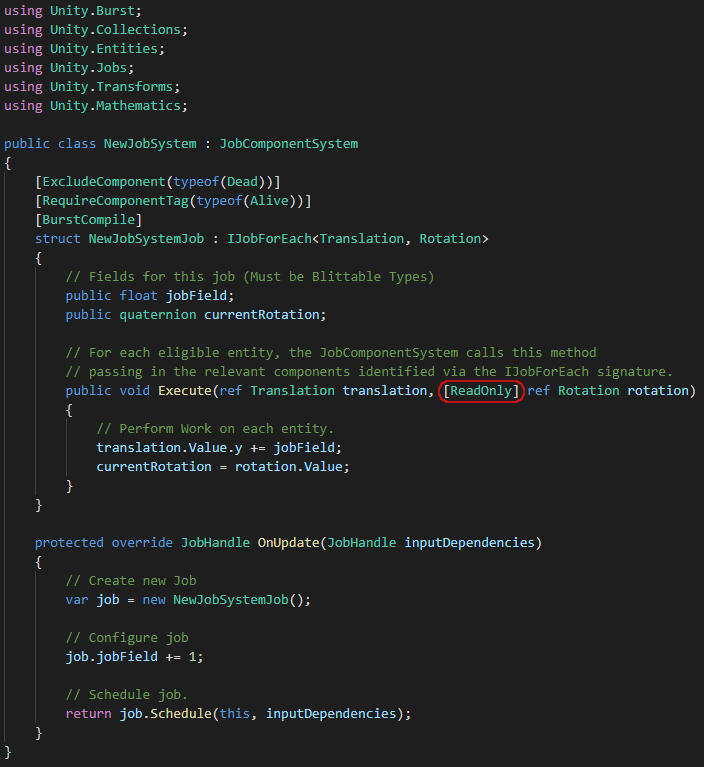Screen dimensions: 704x767
Task: Click the 'Create new Job' comment
Action: tap(131, 581)
